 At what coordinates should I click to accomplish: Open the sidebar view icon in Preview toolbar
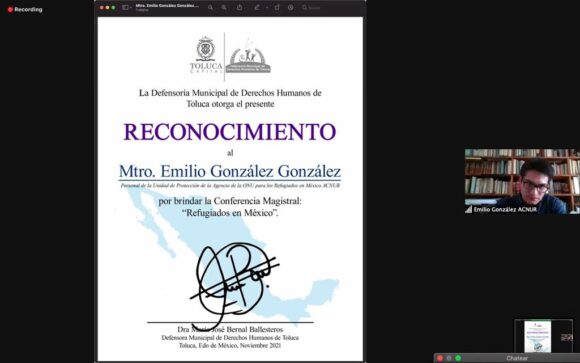coord(125,7)
